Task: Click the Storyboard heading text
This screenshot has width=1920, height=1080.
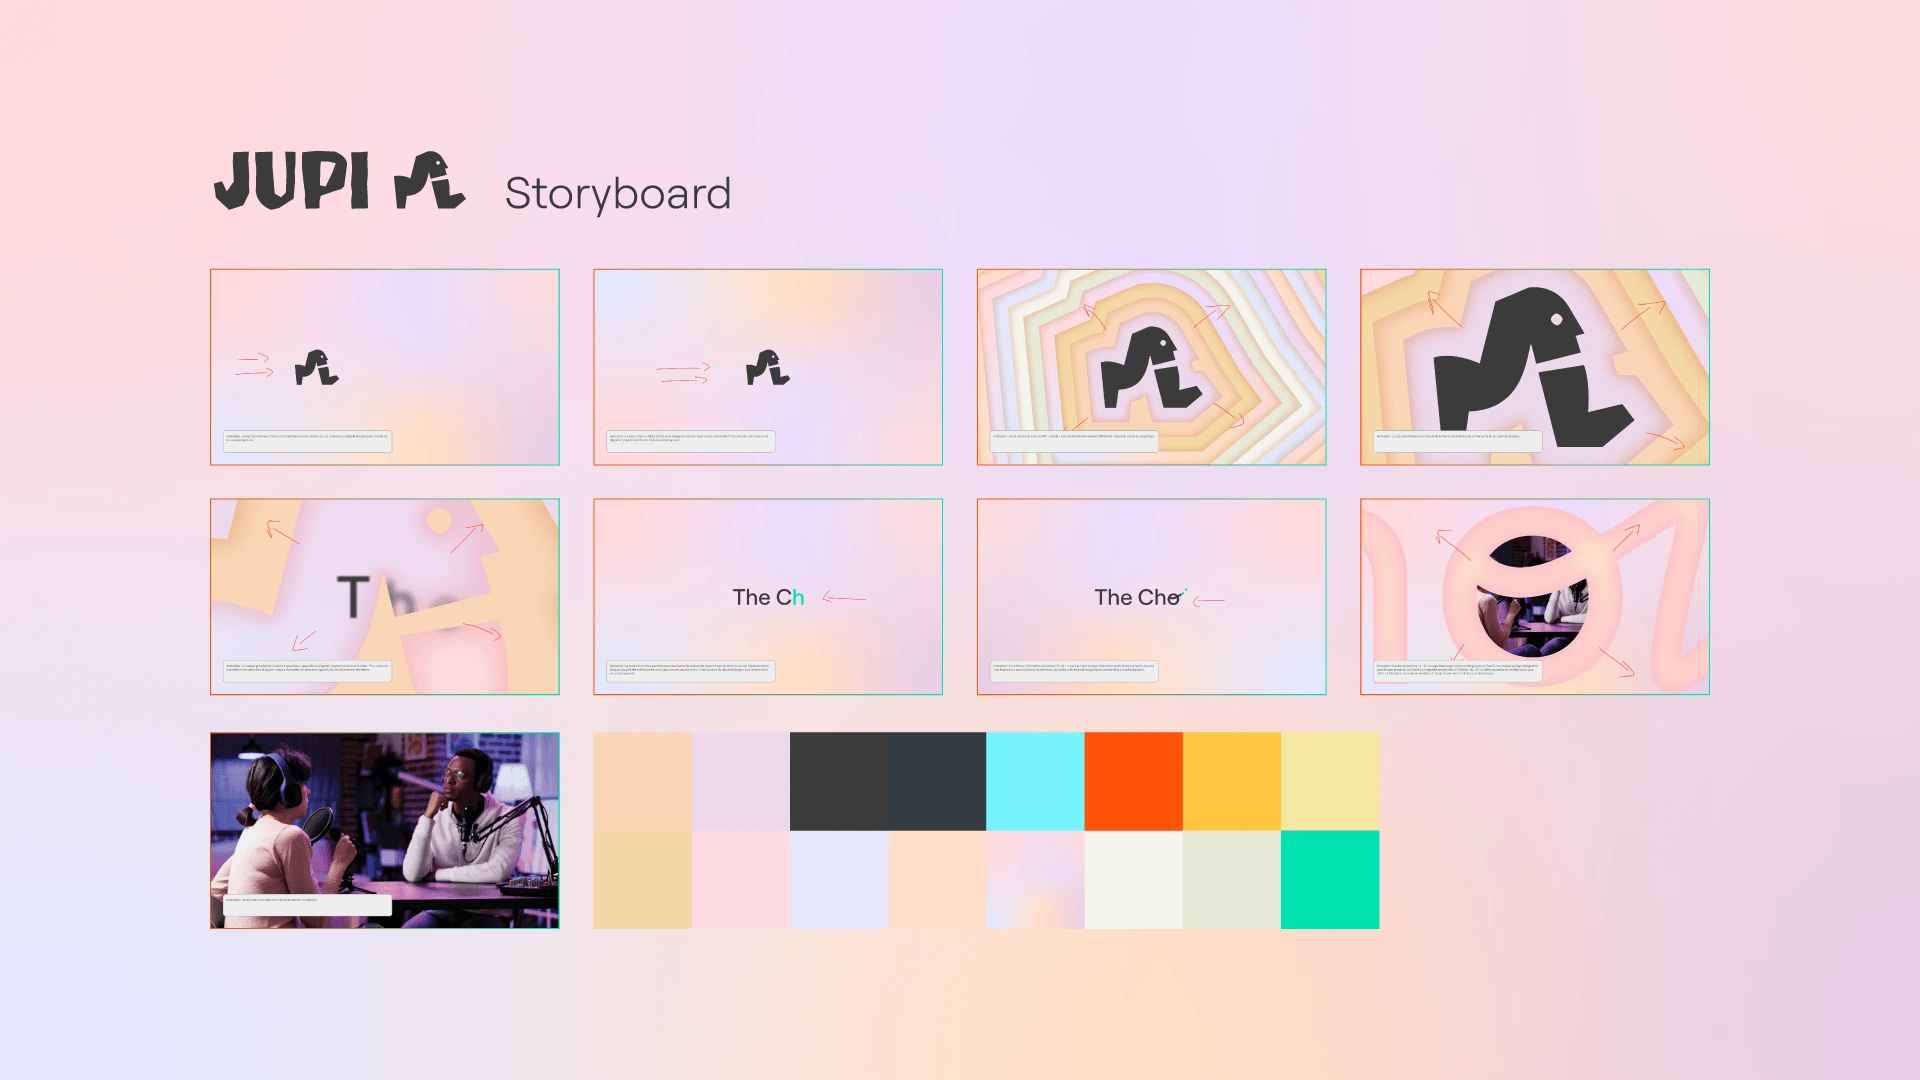Action: coord(618,193)
